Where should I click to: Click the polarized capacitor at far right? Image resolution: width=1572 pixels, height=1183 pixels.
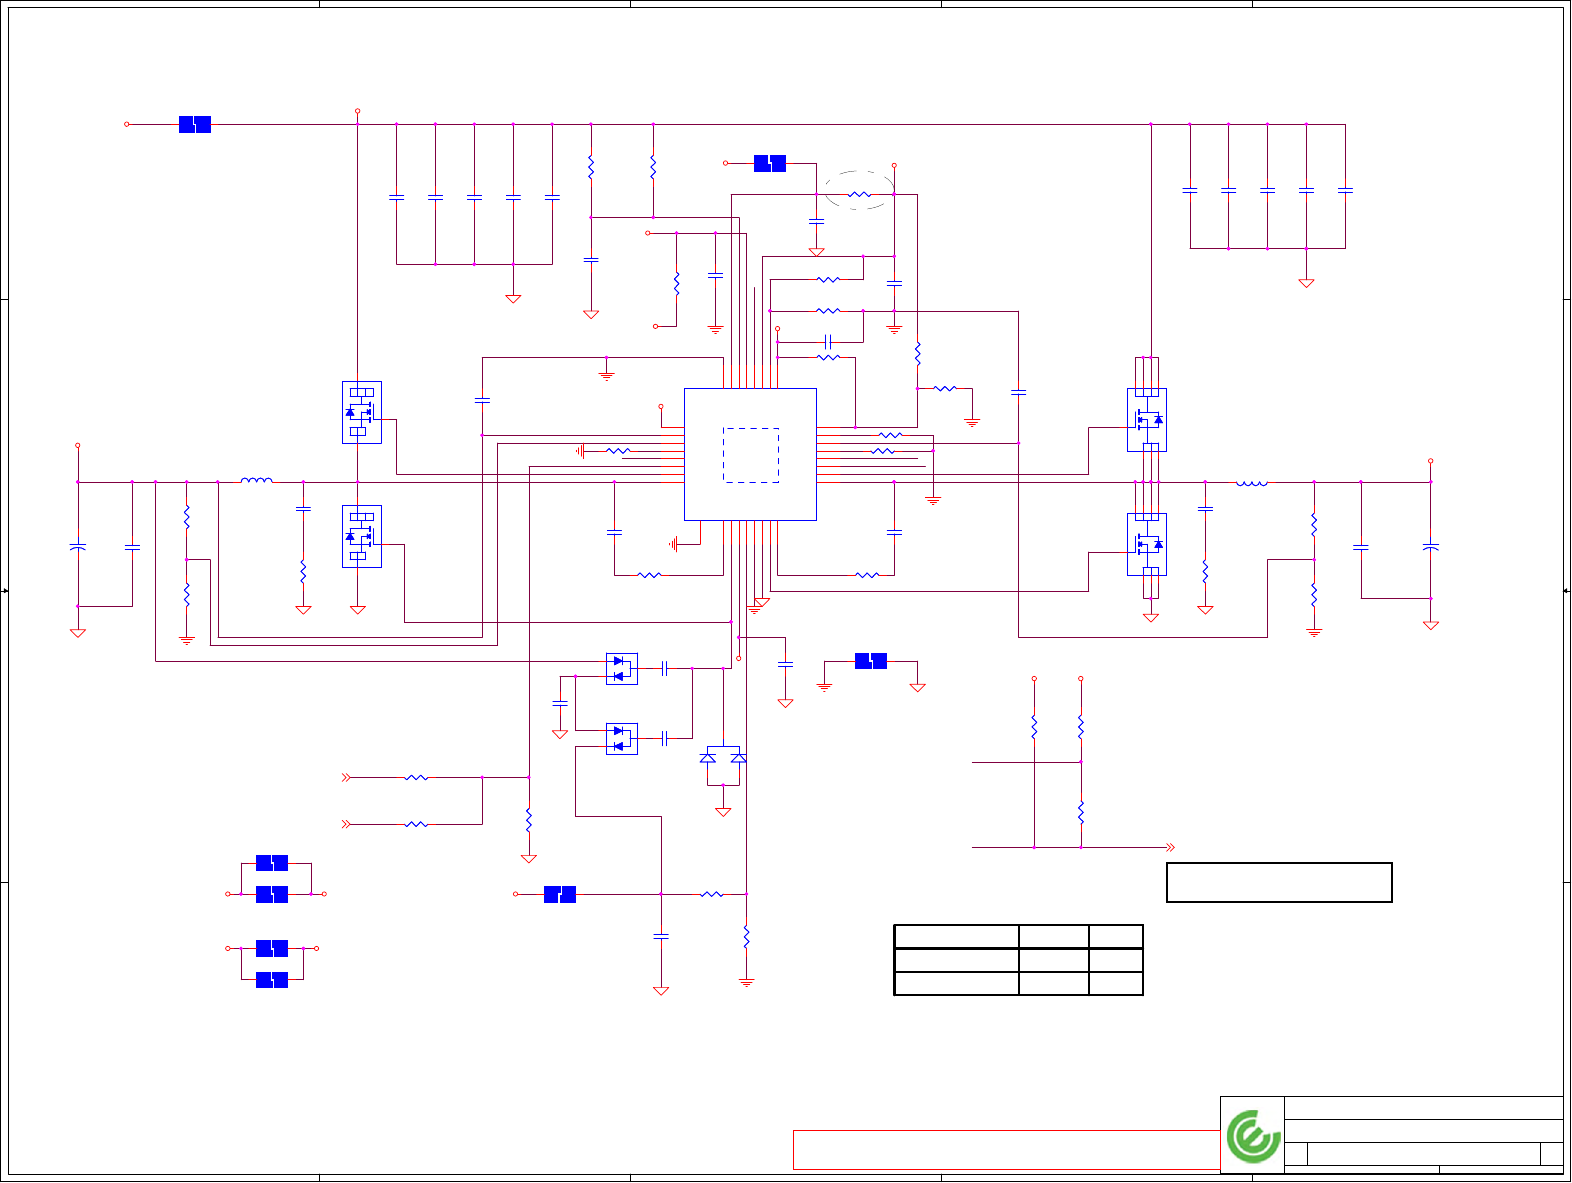(1430, 547)
